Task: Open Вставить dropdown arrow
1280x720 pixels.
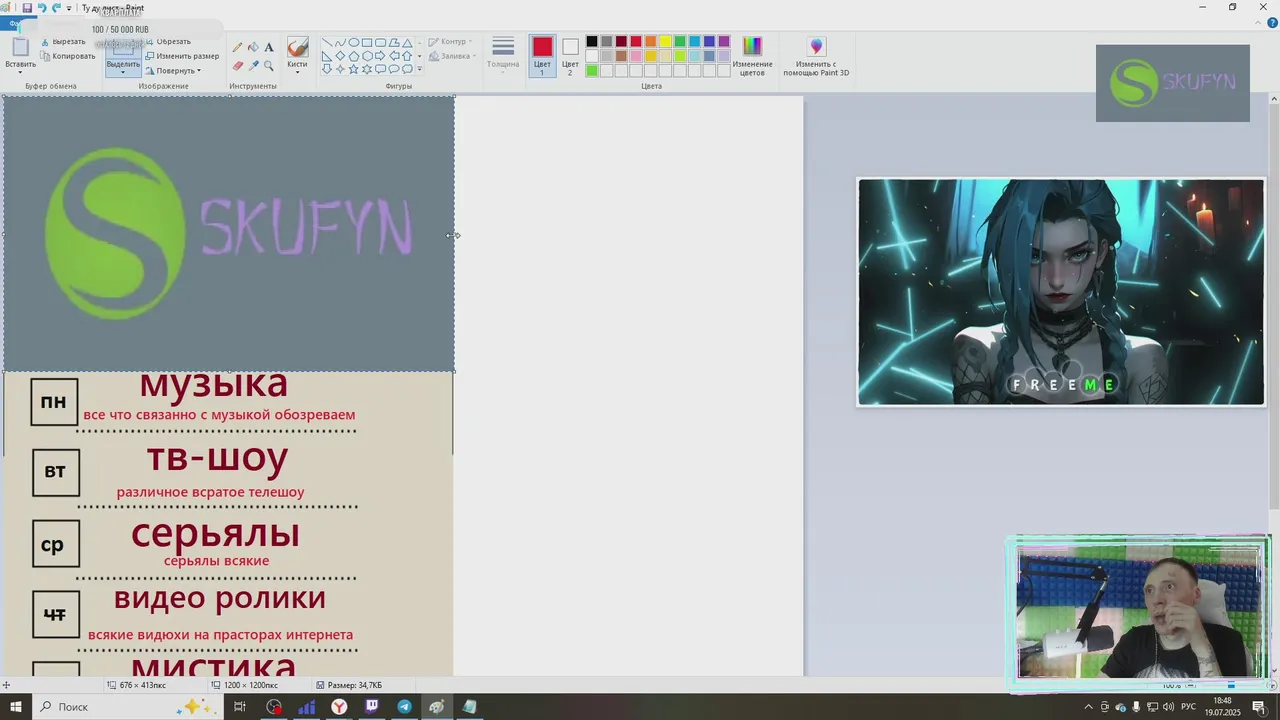Action: pyautogui.click(x=20, y=71)
